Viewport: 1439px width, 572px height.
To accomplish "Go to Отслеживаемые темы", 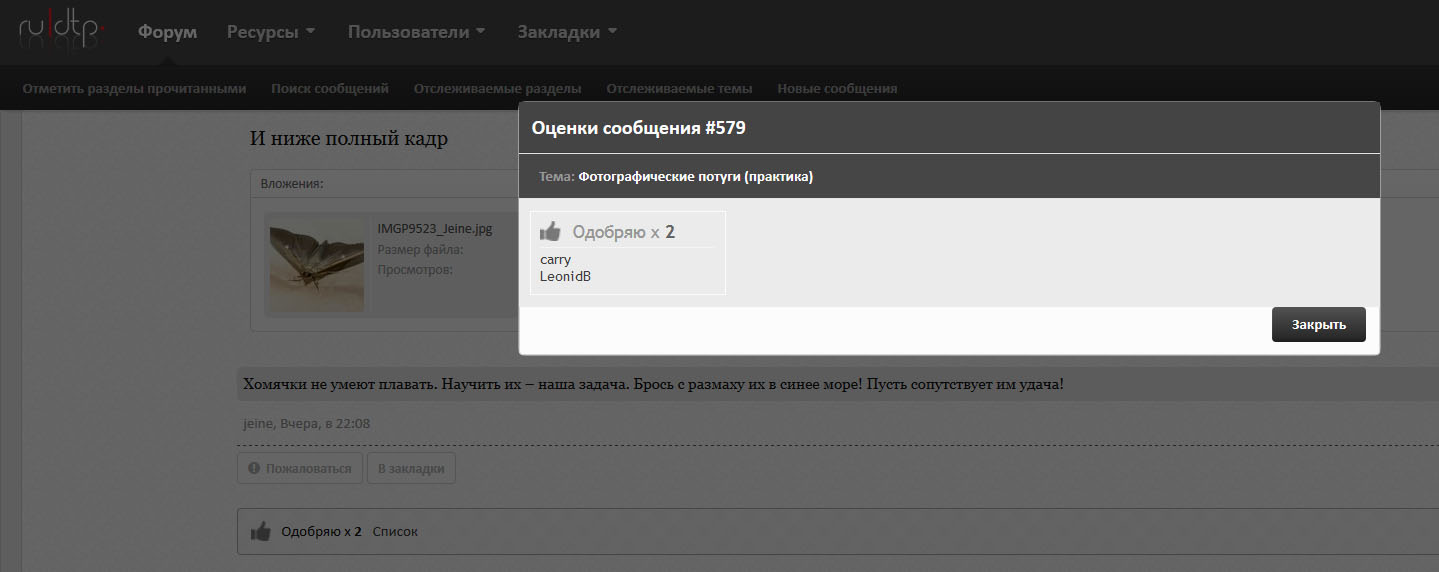I will pyautogui.click(x=679, y=88).
